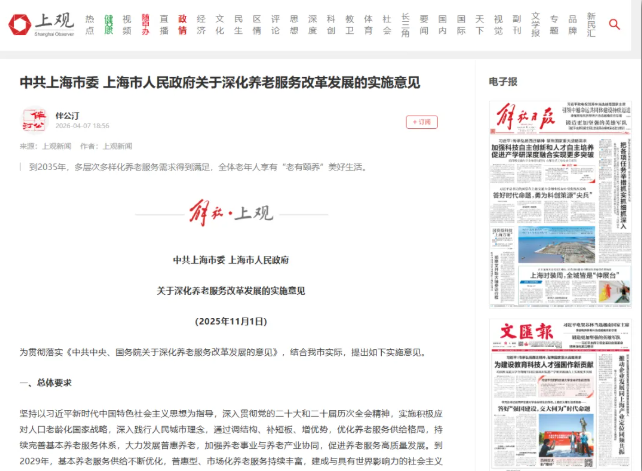Screen dimensions: 642x471
Task: Open the 深度 navigation item
Action: click(x=312, y=25)
